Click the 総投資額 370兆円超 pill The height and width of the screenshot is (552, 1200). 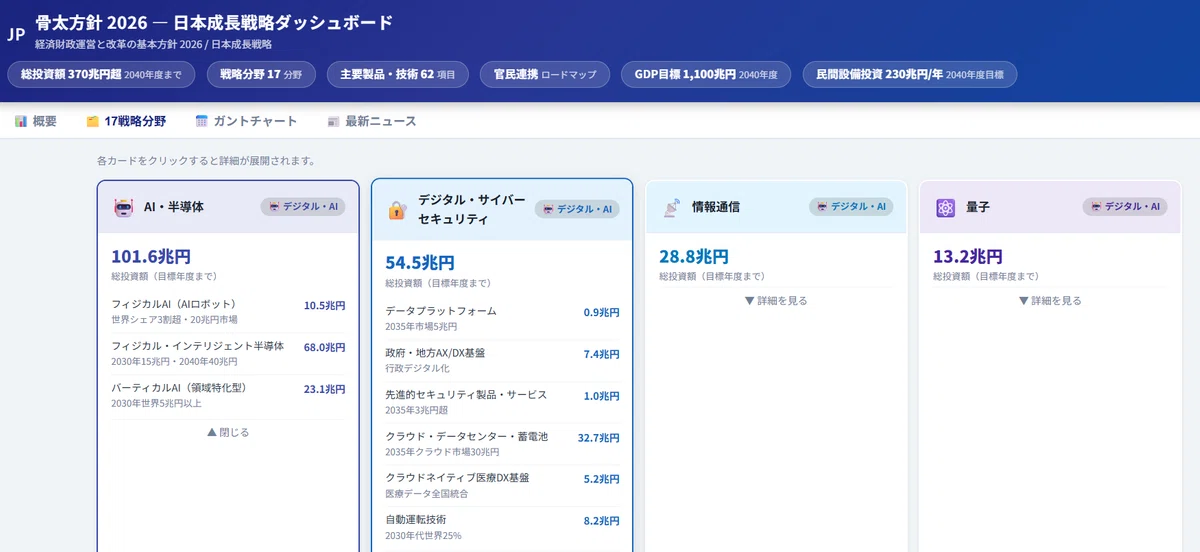coord(101,74)
